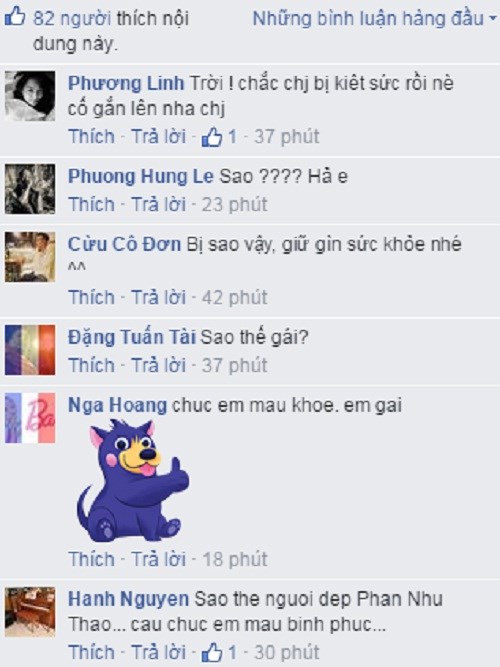Click Thích under Hanh Nguyen's comment
The height and width of the screenshot is (667, 500).
pyautogui.click(x=91, y=653)
